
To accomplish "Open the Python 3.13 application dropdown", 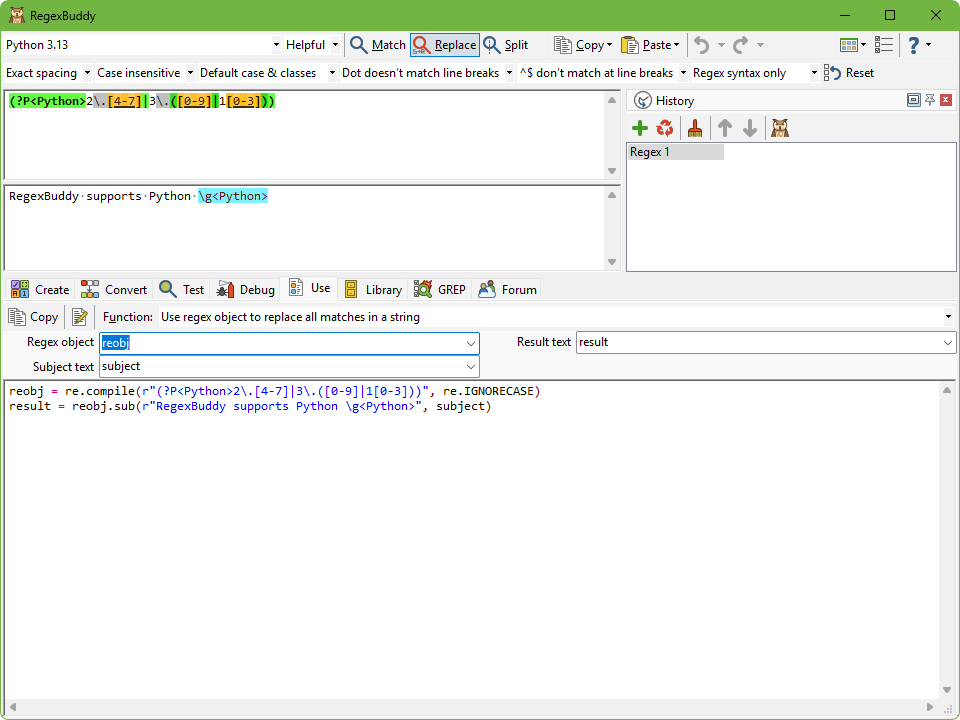I will [276, 45].
